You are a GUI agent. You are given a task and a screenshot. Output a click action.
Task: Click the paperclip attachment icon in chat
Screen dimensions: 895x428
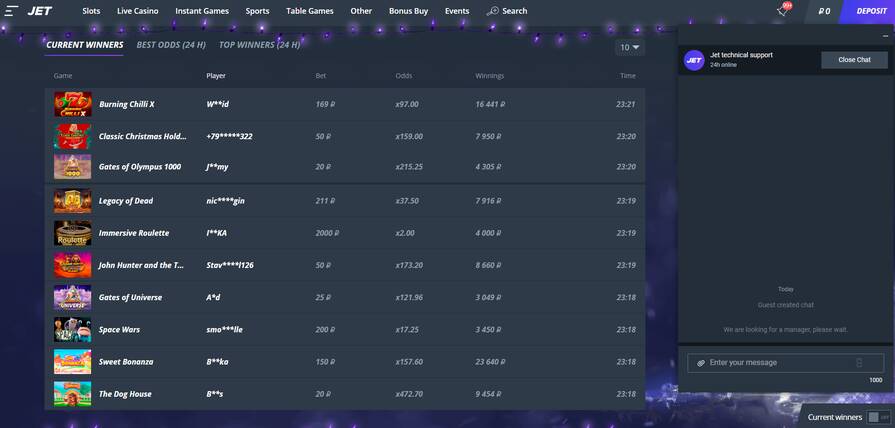[701, 363]
